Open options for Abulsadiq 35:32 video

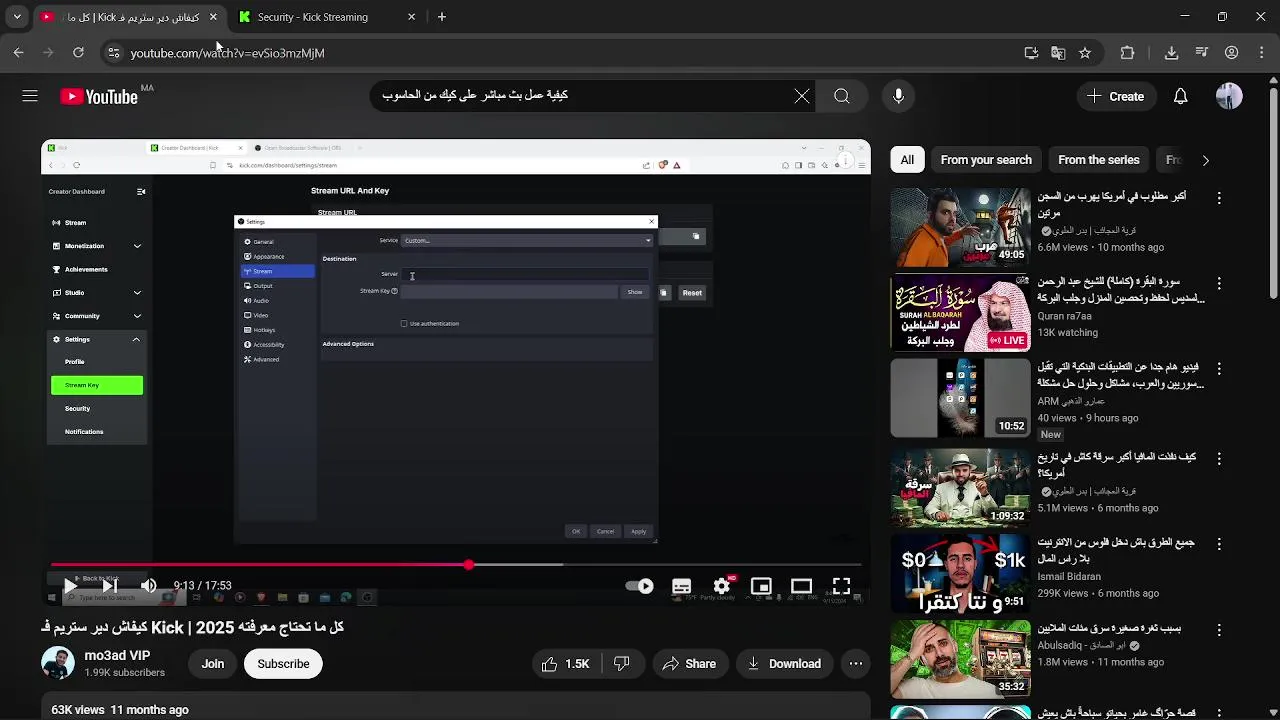[1218, 630]
